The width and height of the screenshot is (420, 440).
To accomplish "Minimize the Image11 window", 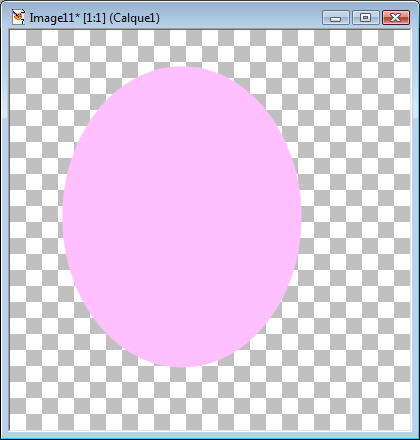I will 336,17.
